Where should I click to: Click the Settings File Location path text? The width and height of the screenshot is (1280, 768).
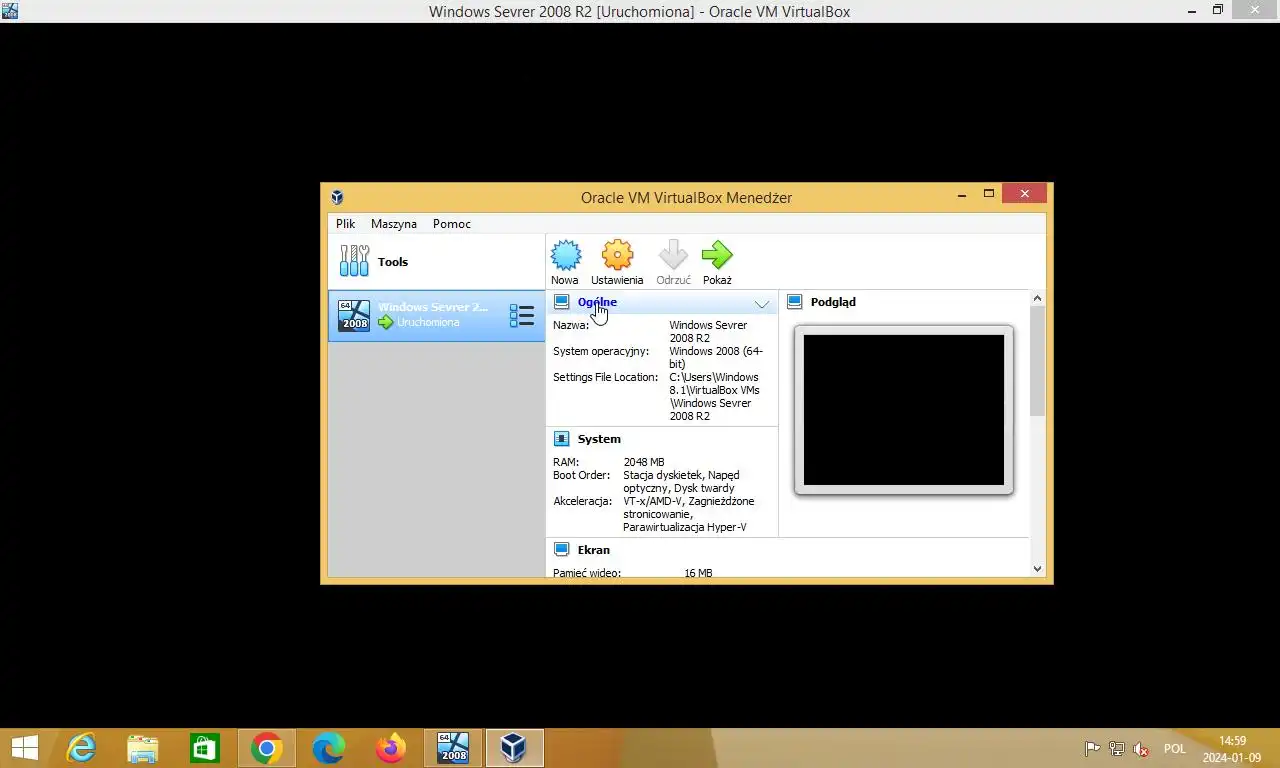point(715,397)
